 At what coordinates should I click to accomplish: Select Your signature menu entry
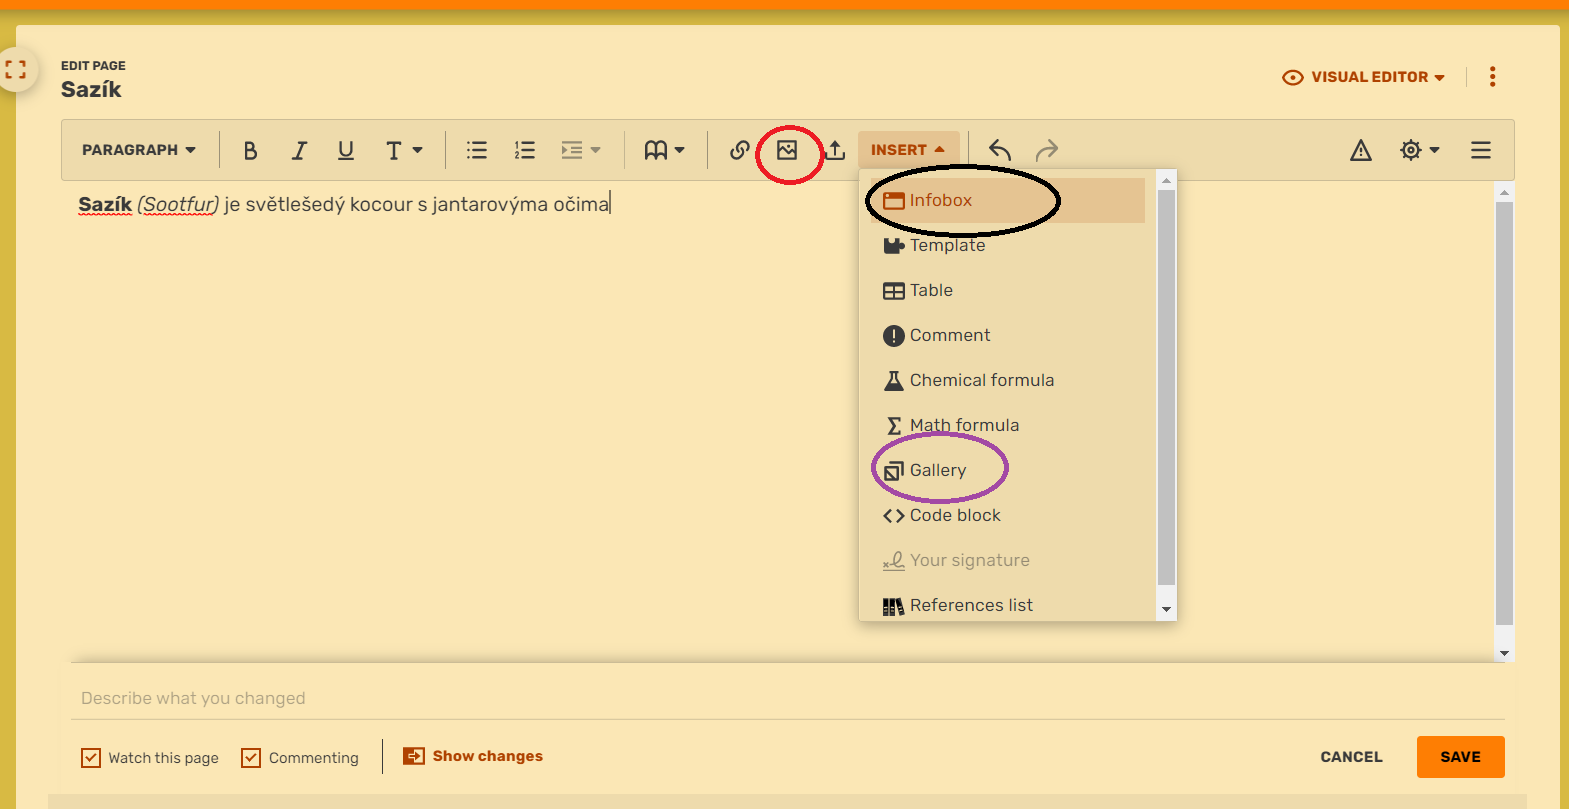click(x=1007, y=560)
